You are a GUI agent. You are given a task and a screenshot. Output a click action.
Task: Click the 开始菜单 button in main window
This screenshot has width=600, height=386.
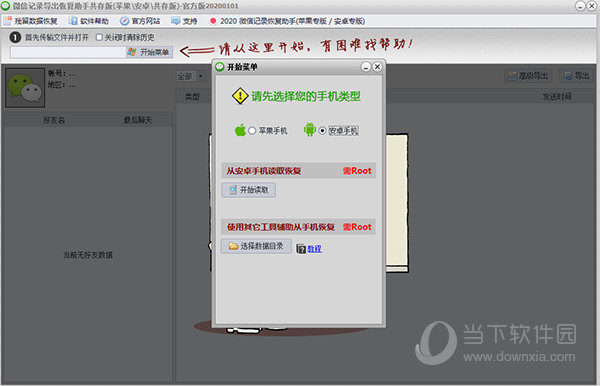pos(150,52)
